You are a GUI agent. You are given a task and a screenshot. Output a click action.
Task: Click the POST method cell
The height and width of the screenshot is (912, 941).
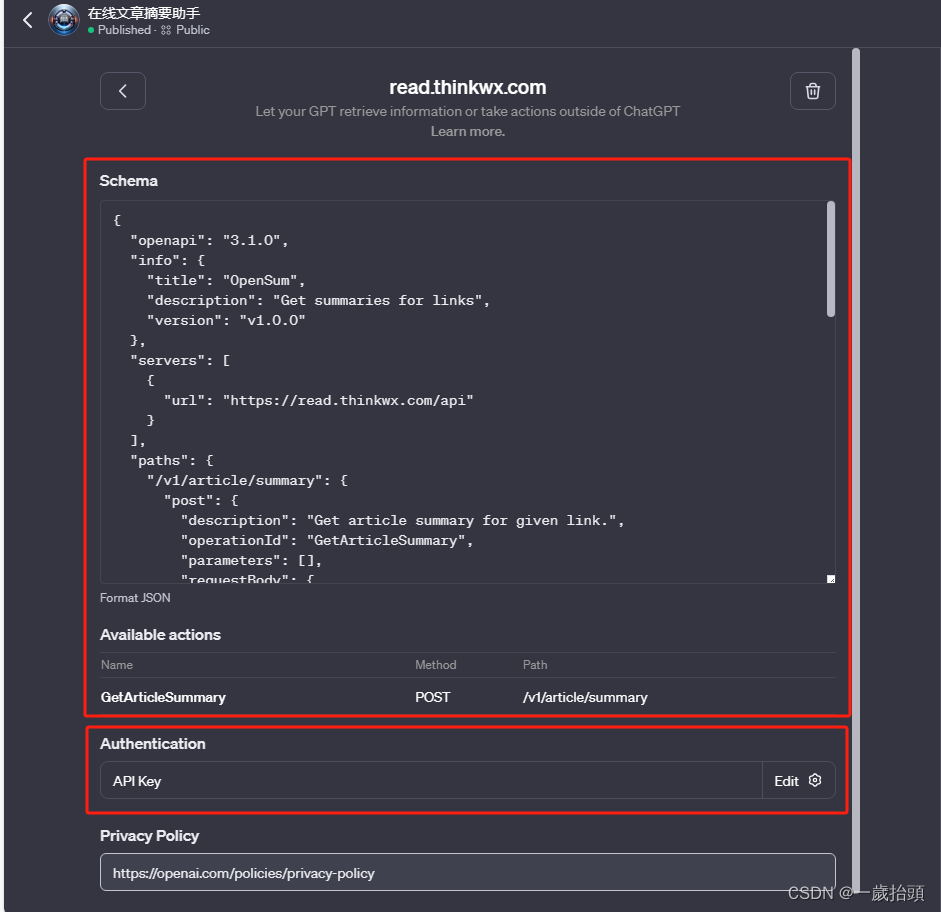tap(432, 697)
